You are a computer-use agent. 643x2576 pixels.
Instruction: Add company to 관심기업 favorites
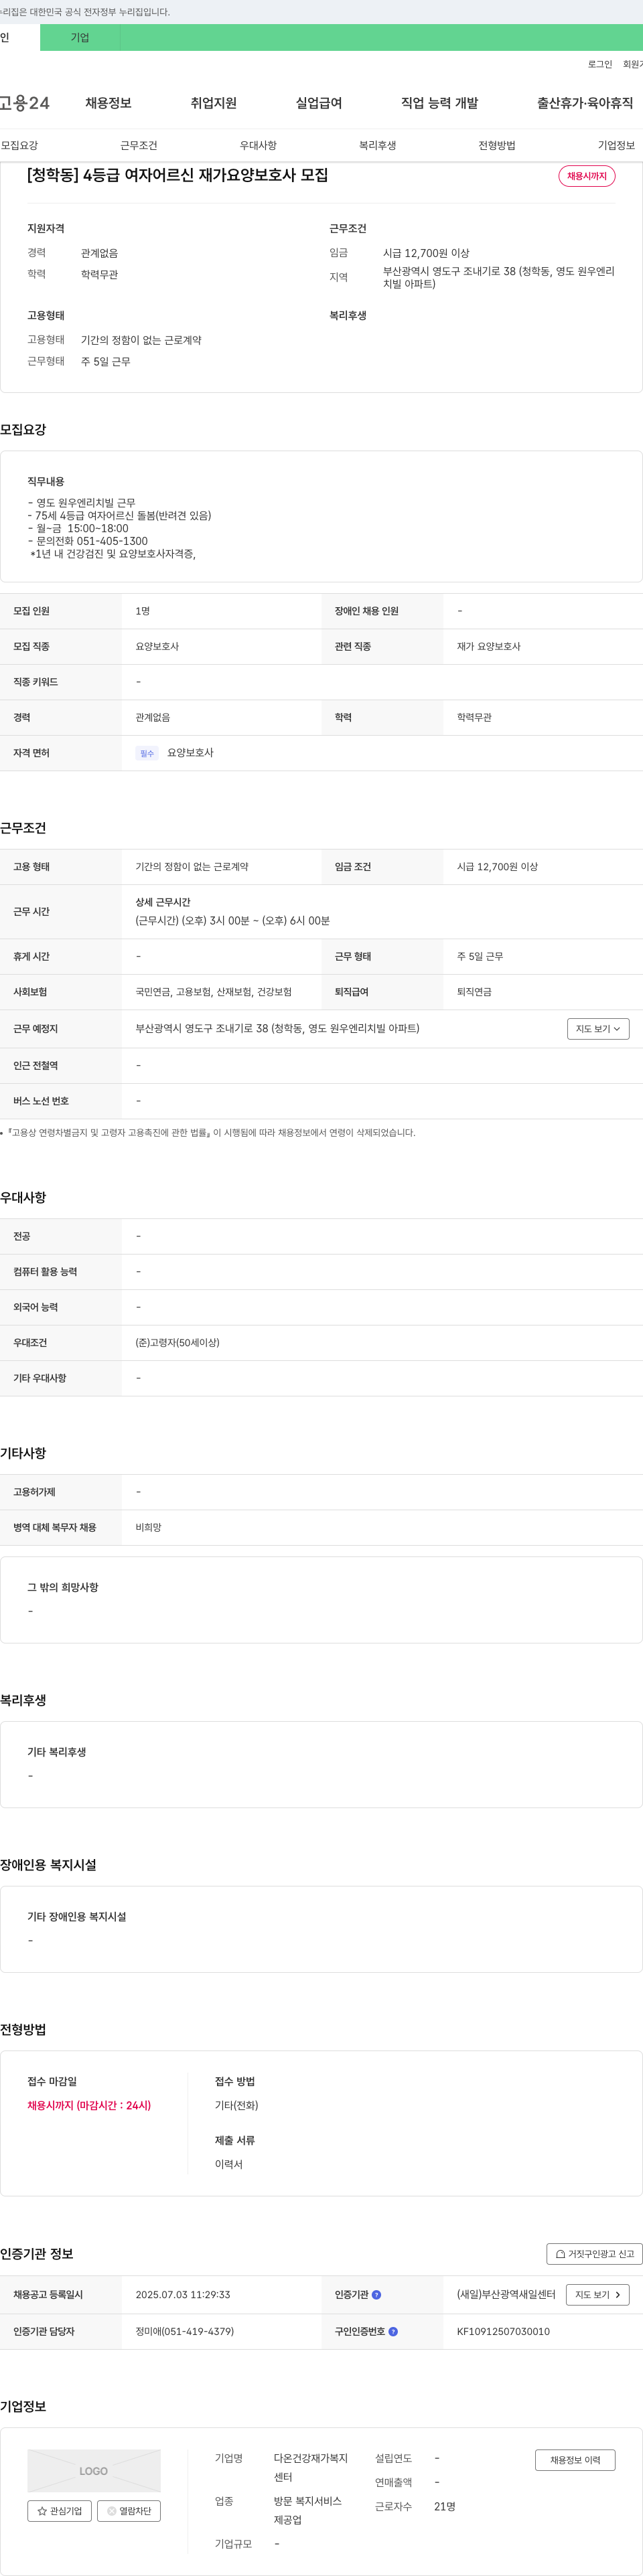click(59, 2511)
